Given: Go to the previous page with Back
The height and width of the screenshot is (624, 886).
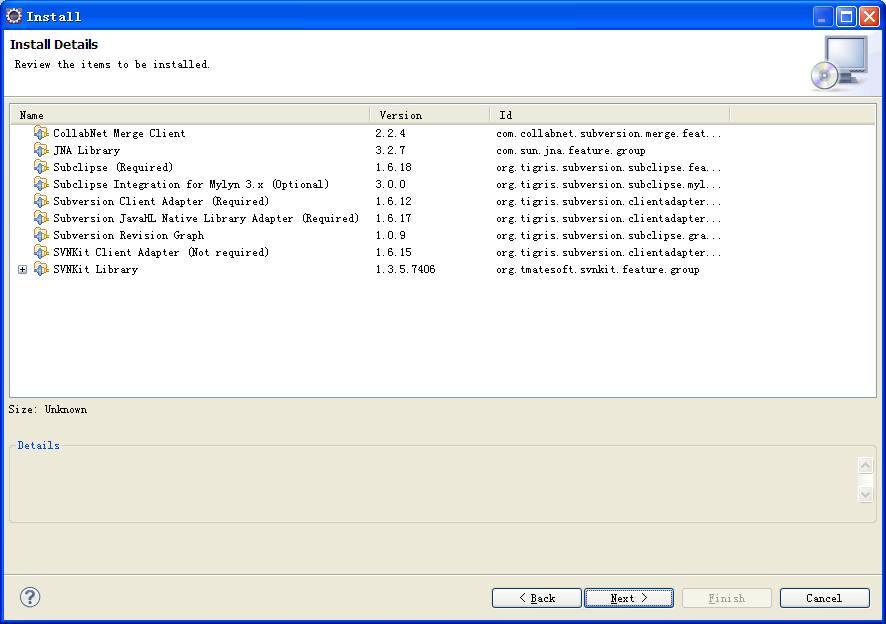Looking at the screenshot, I should [536, 598].
